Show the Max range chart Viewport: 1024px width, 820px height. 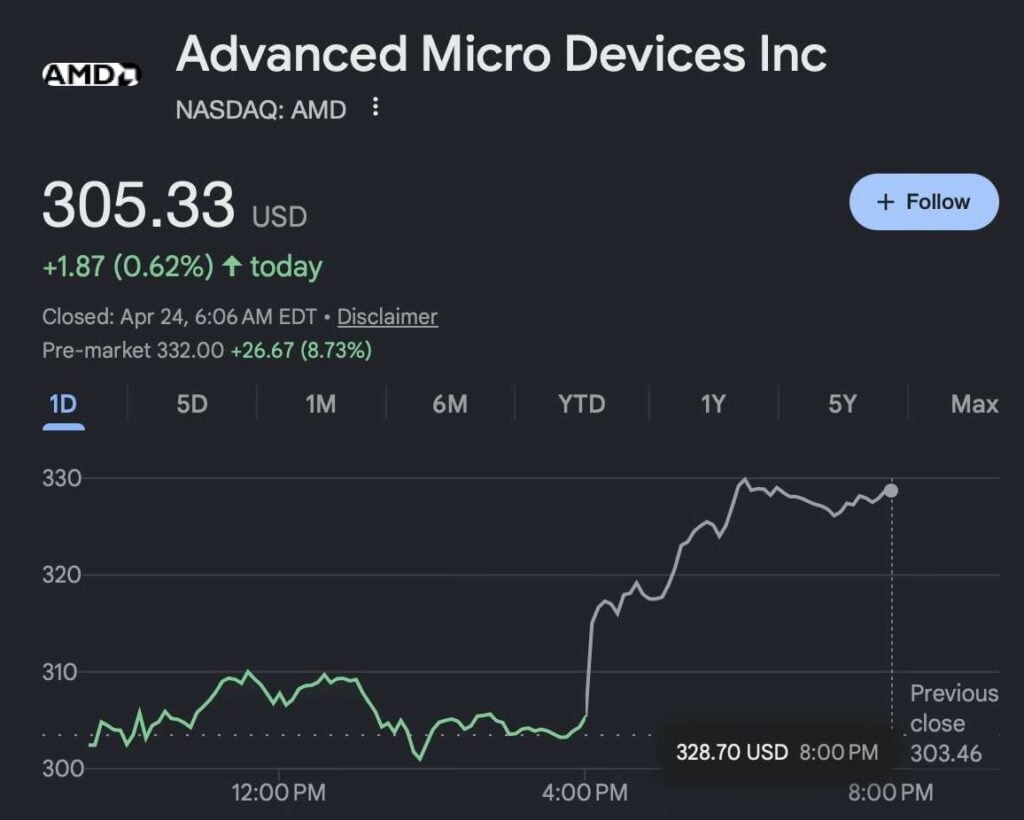point(974,404)
